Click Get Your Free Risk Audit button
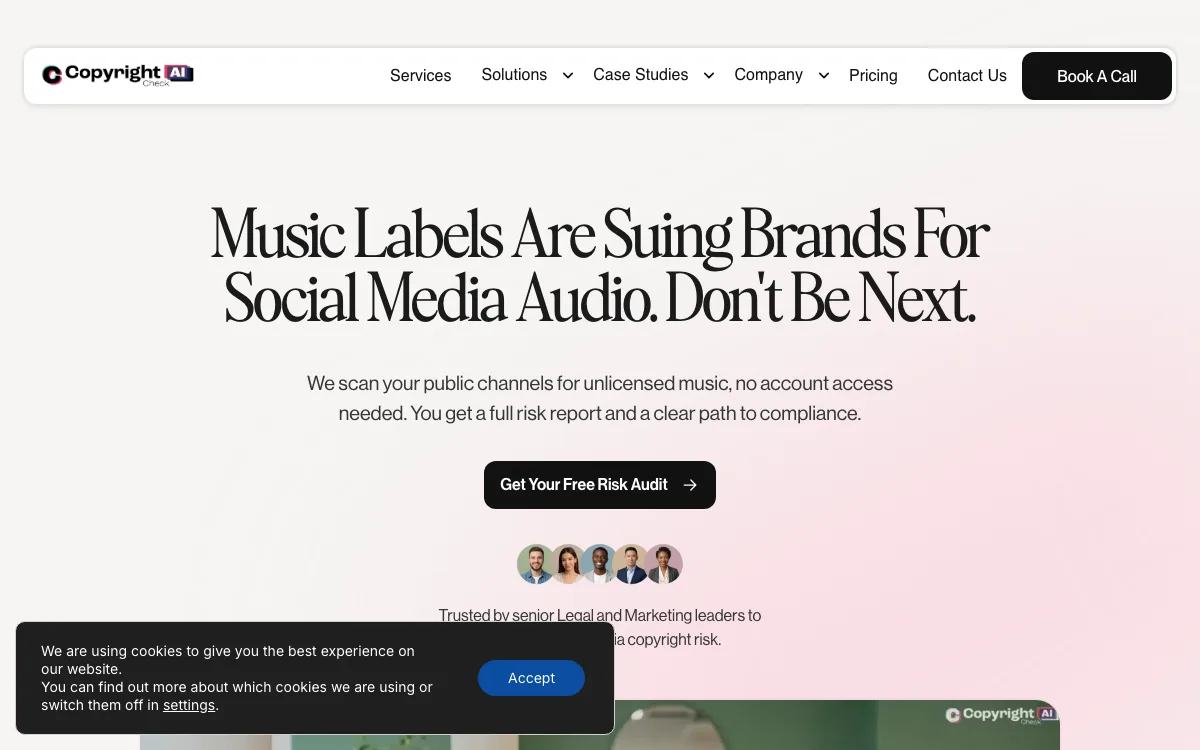This screenshot has width=1200, height=750. coord(600,485)
